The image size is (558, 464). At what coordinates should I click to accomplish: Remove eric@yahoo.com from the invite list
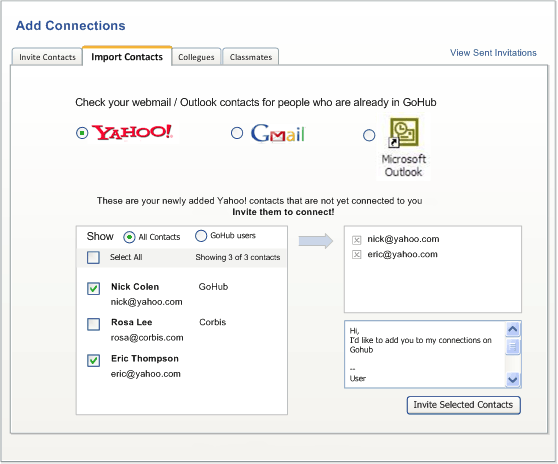356,254
